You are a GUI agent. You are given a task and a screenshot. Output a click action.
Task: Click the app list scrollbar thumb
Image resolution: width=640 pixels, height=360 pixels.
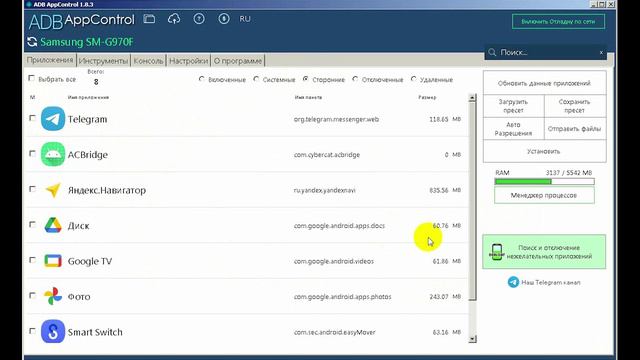472,201
